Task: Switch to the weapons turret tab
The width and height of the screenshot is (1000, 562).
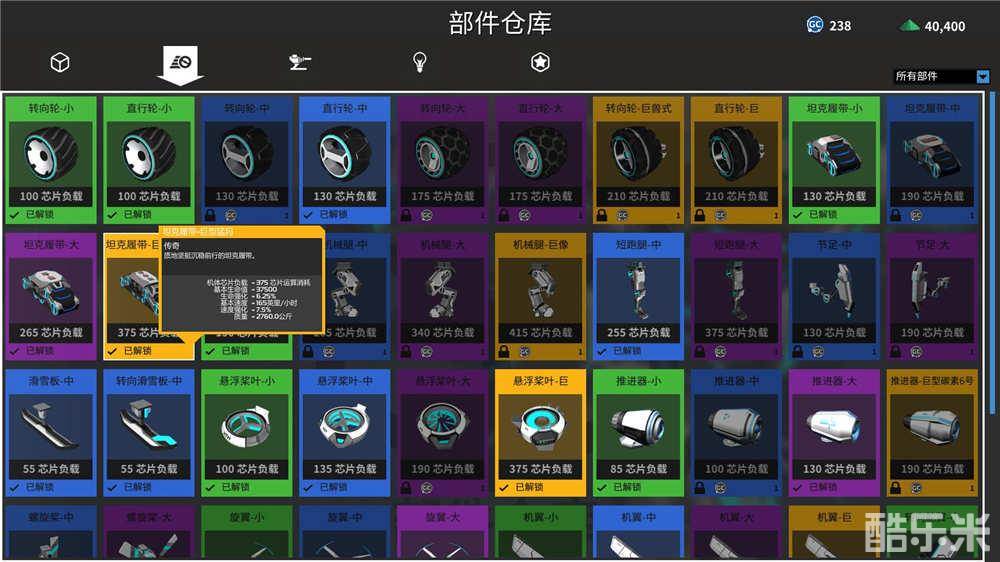Action: pos(298,63)
